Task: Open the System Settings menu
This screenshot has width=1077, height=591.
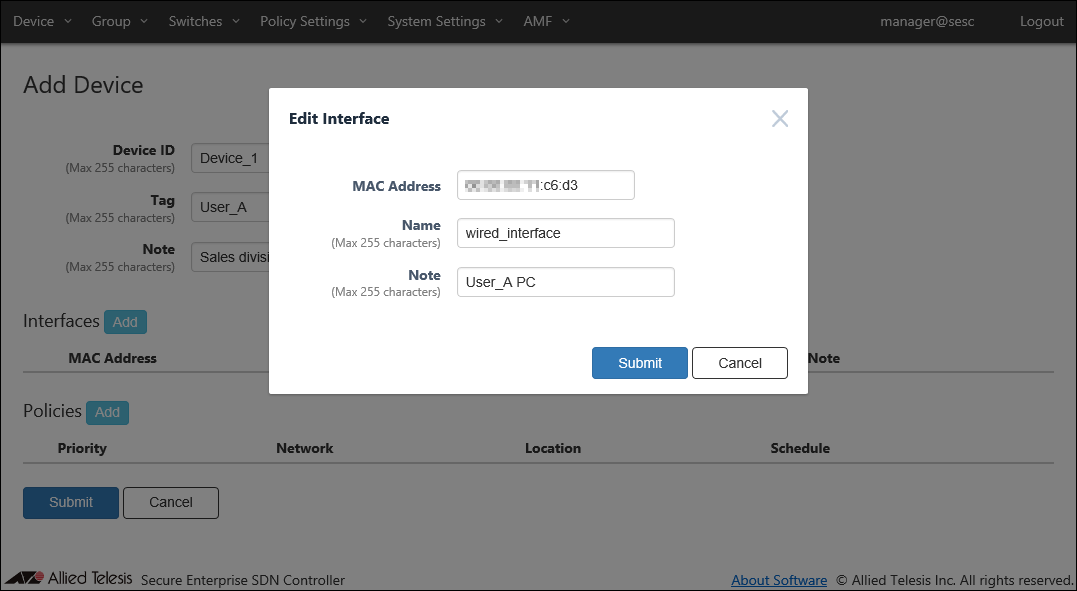Action: 444,21
